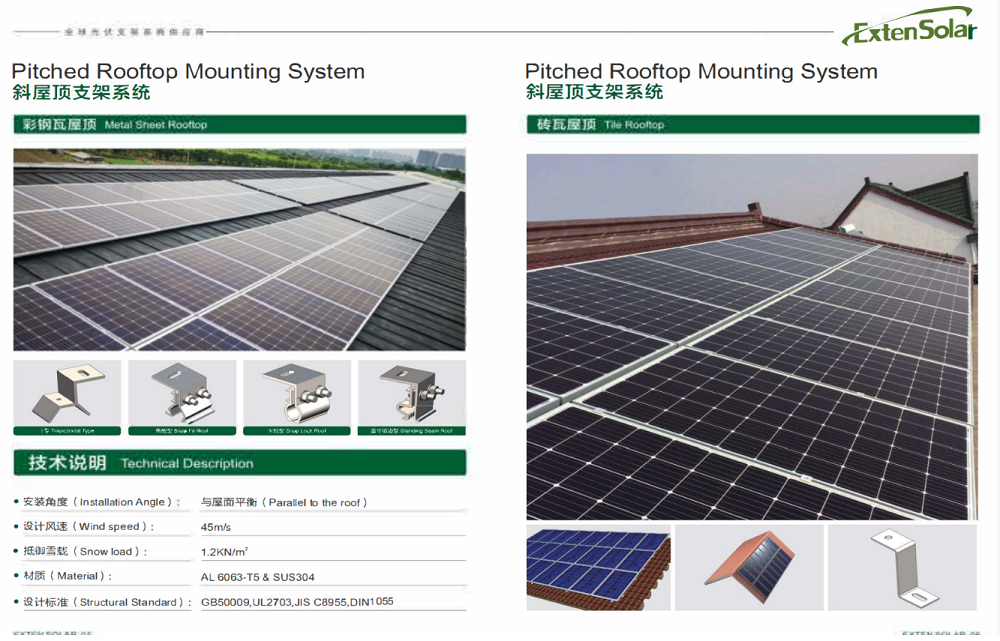1000x641 pixels.
Task: Open the tile rooftop solar photo
Action: [x=751, y=336]
